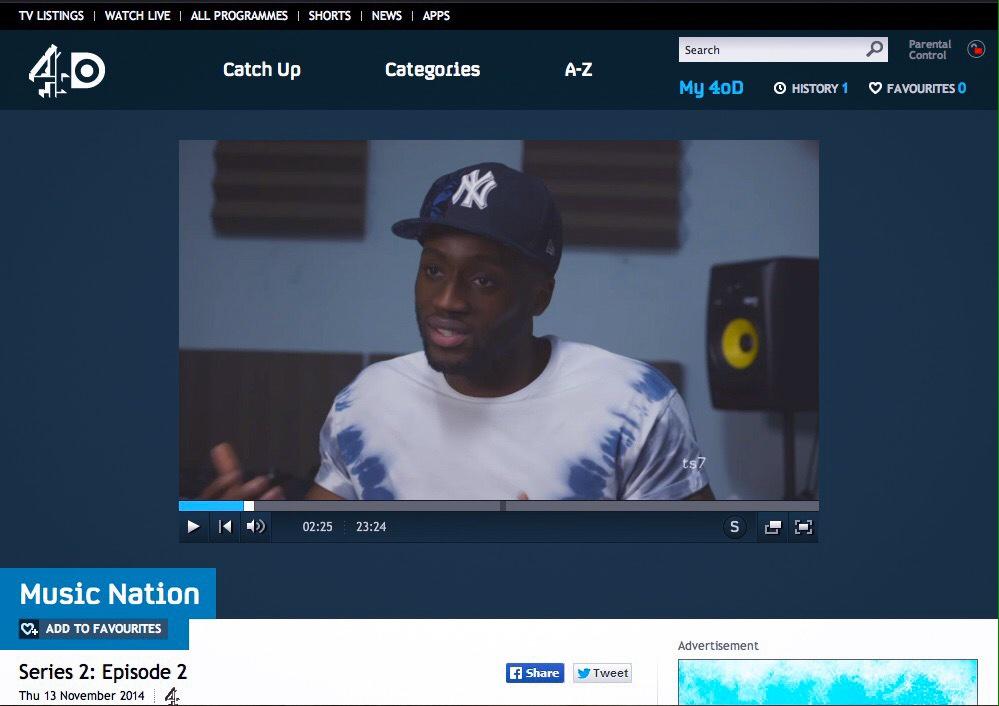Click the Favourites heart icon
The width and height of the screenshot is (999, 706).
(x=874, y=88)
